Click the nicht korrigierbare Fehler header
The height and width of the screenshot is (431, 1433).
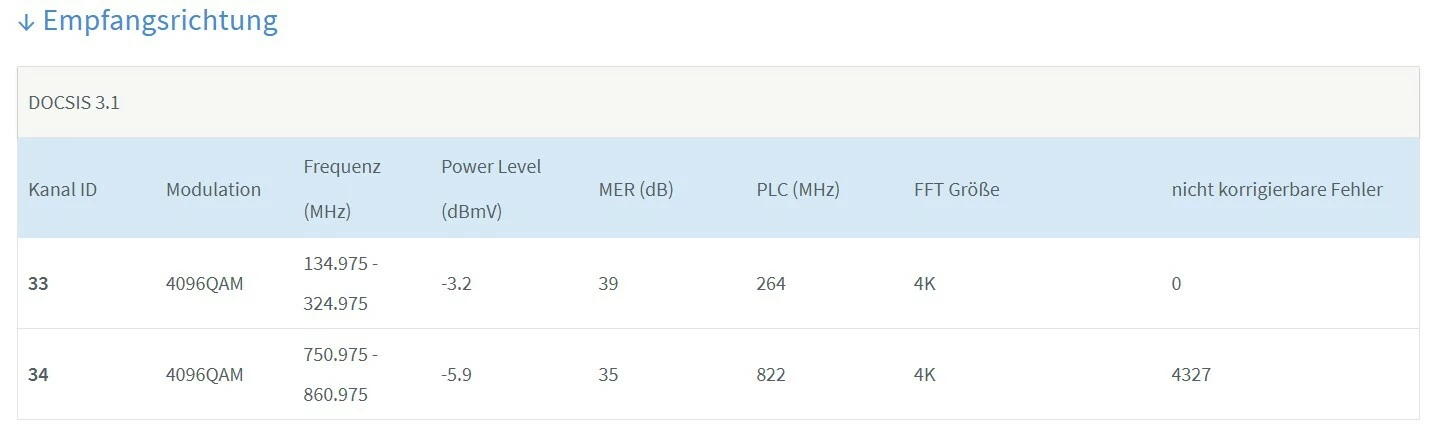tap(1276, 189)
